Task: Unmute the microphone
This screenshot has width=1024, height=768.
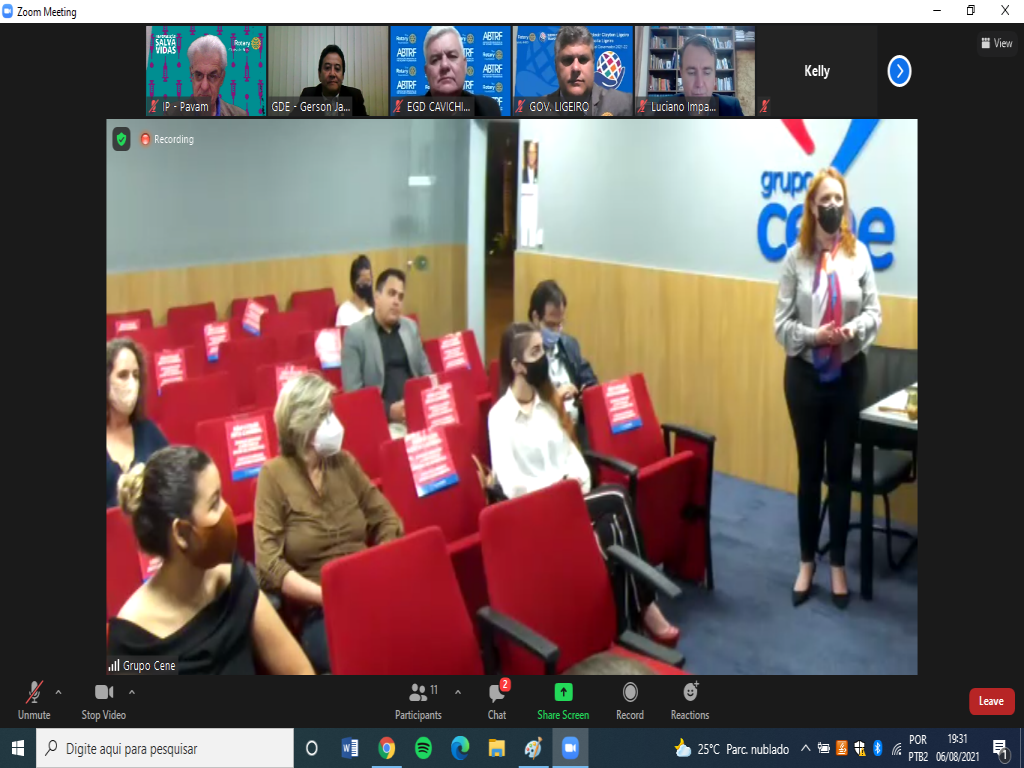Action: 34,699
